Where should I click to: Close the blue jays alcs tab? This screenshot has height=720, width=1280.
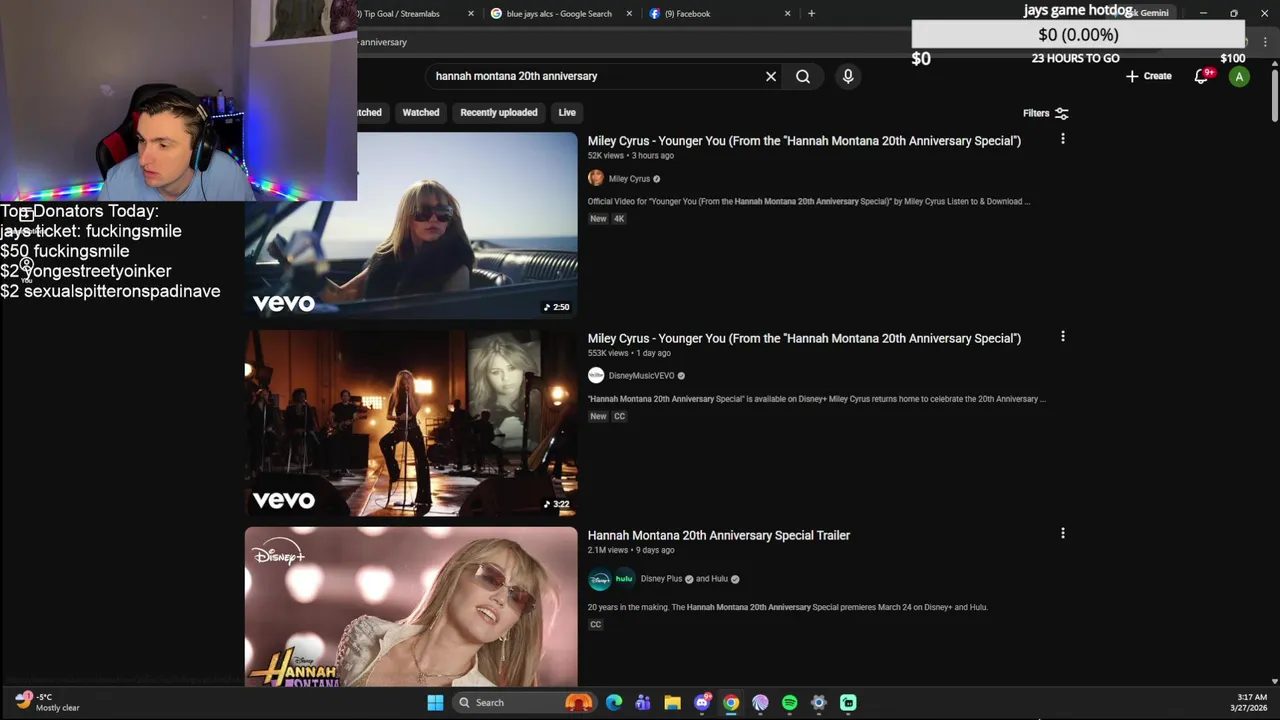629,14
